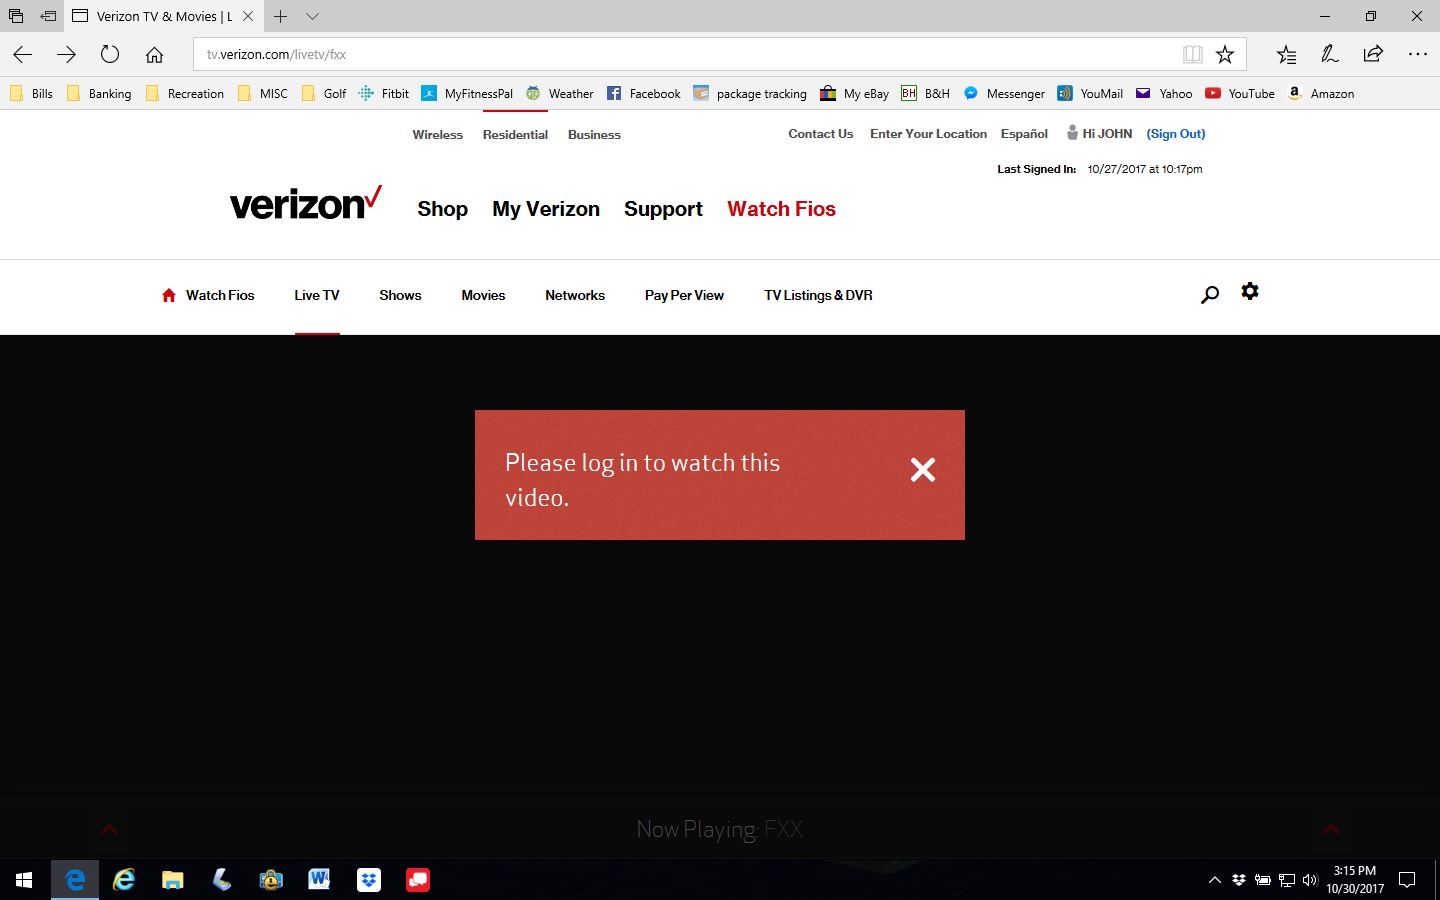Switch to TV Listings & DVR tab
This screenshot has height=900, width=1440.
(818, 295)
